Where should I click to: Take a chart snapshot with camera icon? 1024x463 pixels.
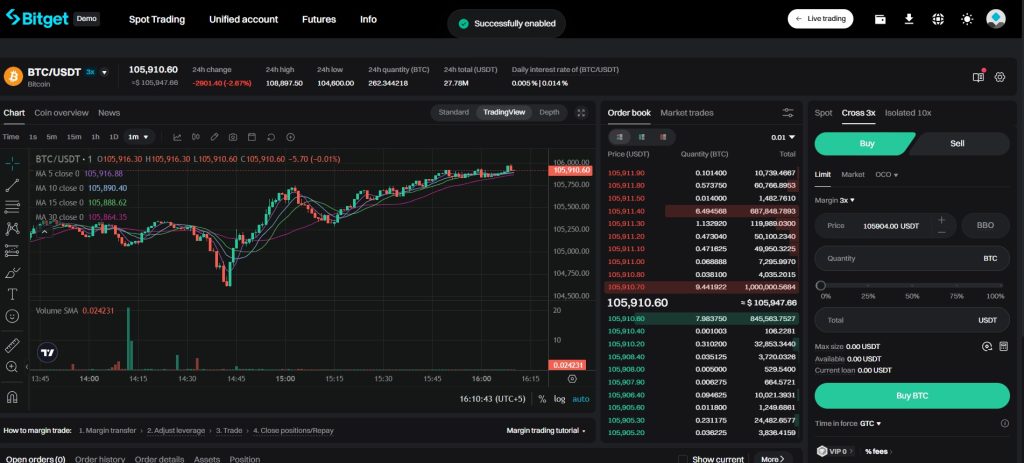(x=233, y=137)
